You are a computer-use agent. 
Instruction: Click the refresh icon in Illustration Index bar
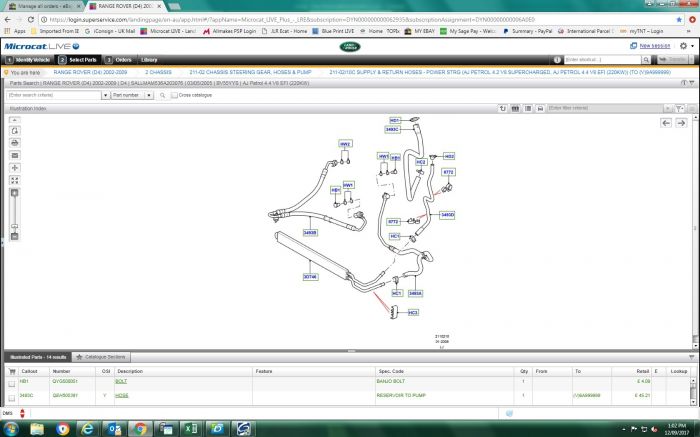pyautogui.click(x=503, y=108)
